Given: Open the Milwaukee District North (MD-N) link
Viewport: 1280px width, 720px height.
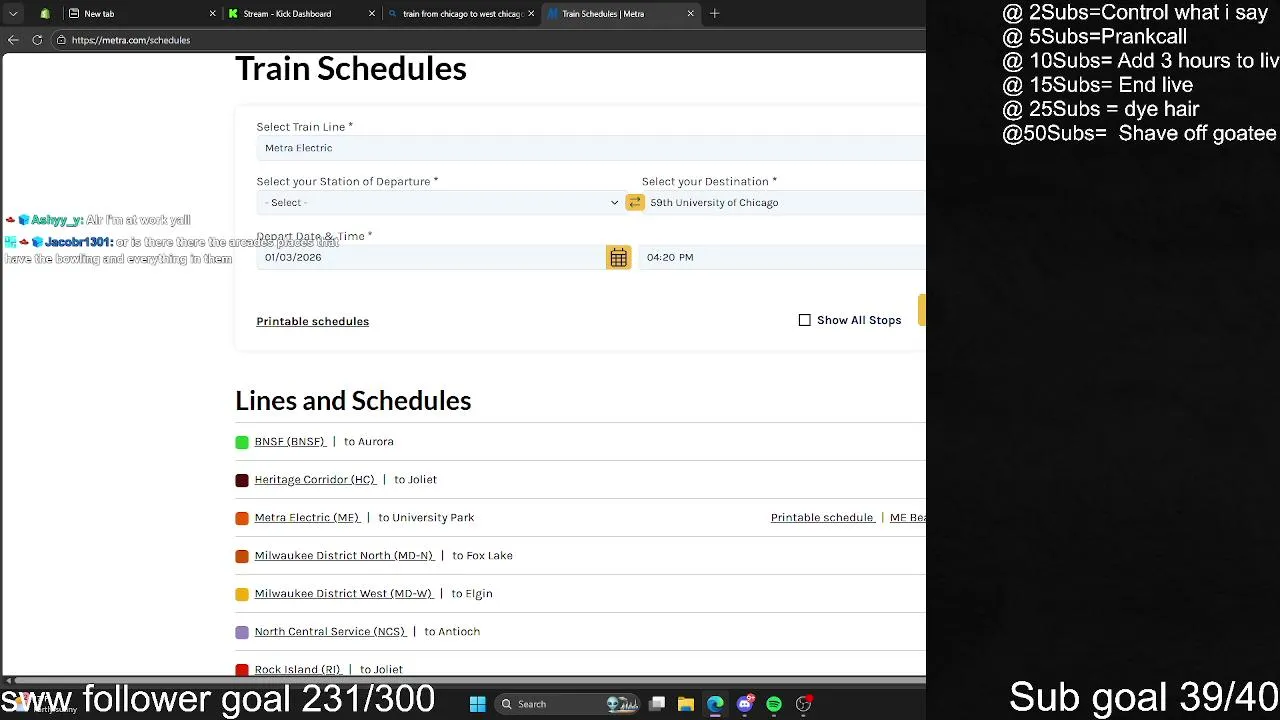Looking at the screenshot, I should [x=344, y=555].
